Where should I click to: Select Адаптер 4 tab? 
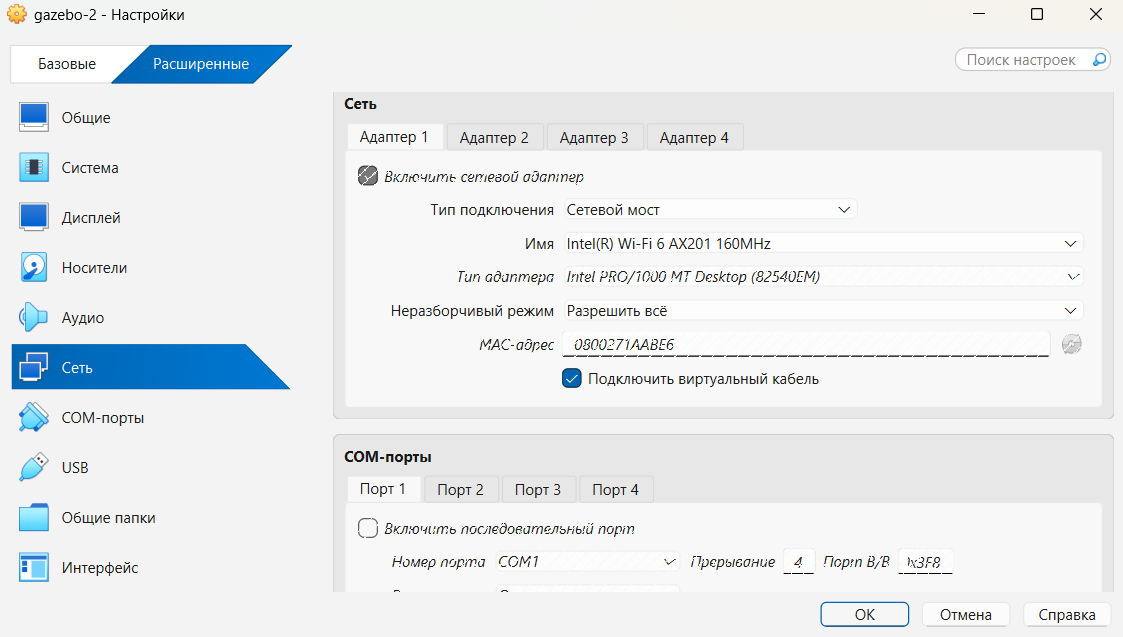[694, 138]
